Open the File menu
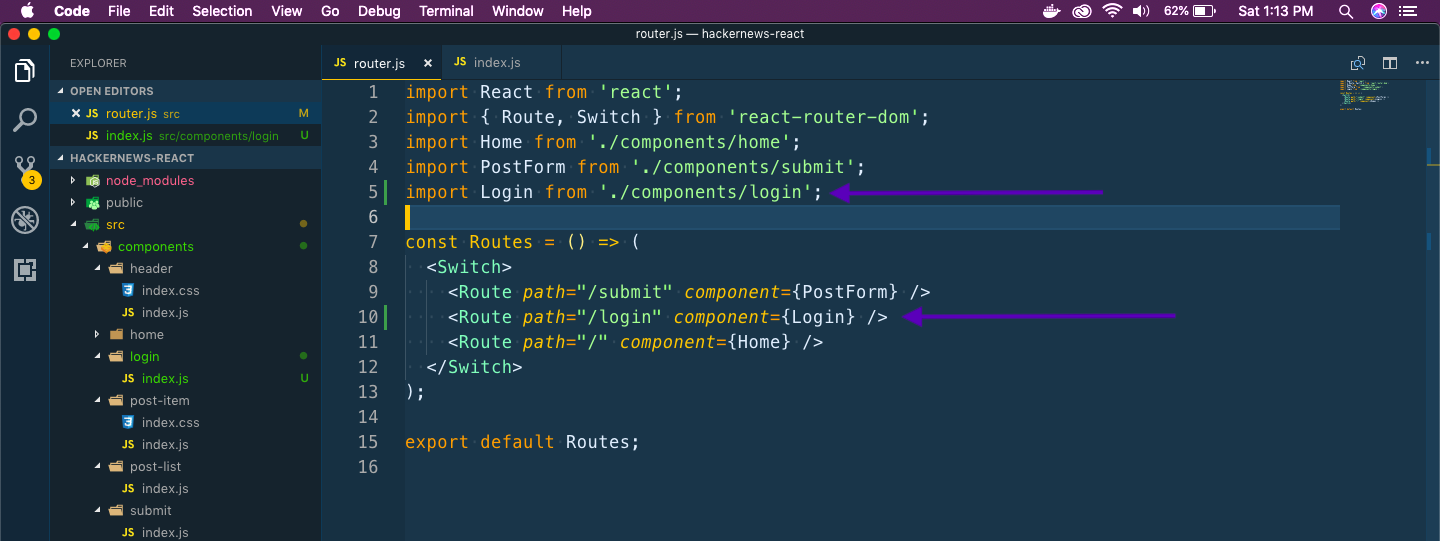Viewport: 1440px width, 541px height. point(119,11)
